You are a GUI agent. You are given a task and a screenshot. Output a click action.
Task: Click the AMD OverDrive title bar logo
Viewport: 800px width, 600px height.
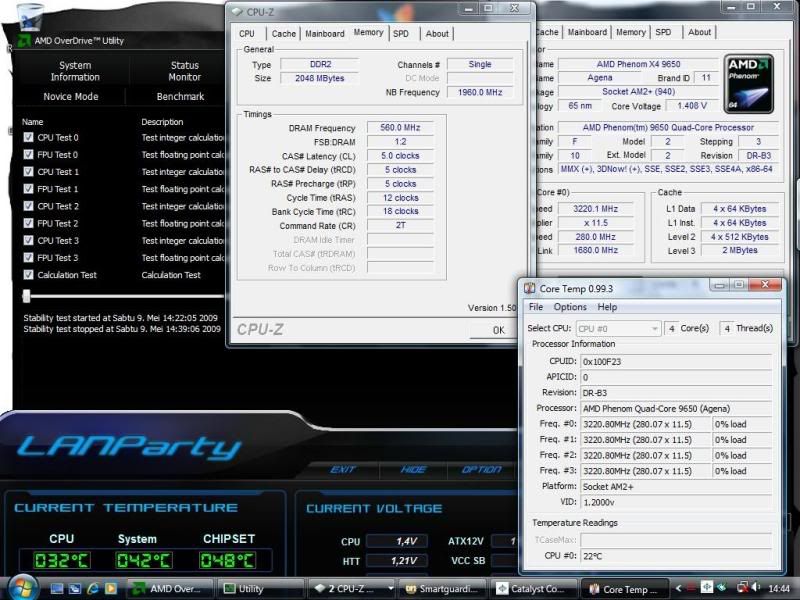(23, 41)
